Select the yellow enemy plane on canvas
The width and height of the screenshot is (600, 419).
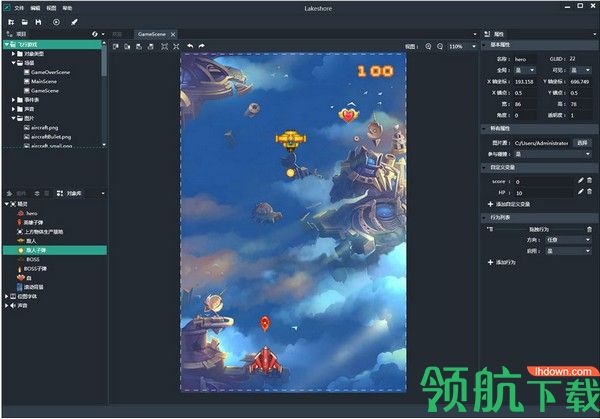pyautogui.click(x=291, y=140)
